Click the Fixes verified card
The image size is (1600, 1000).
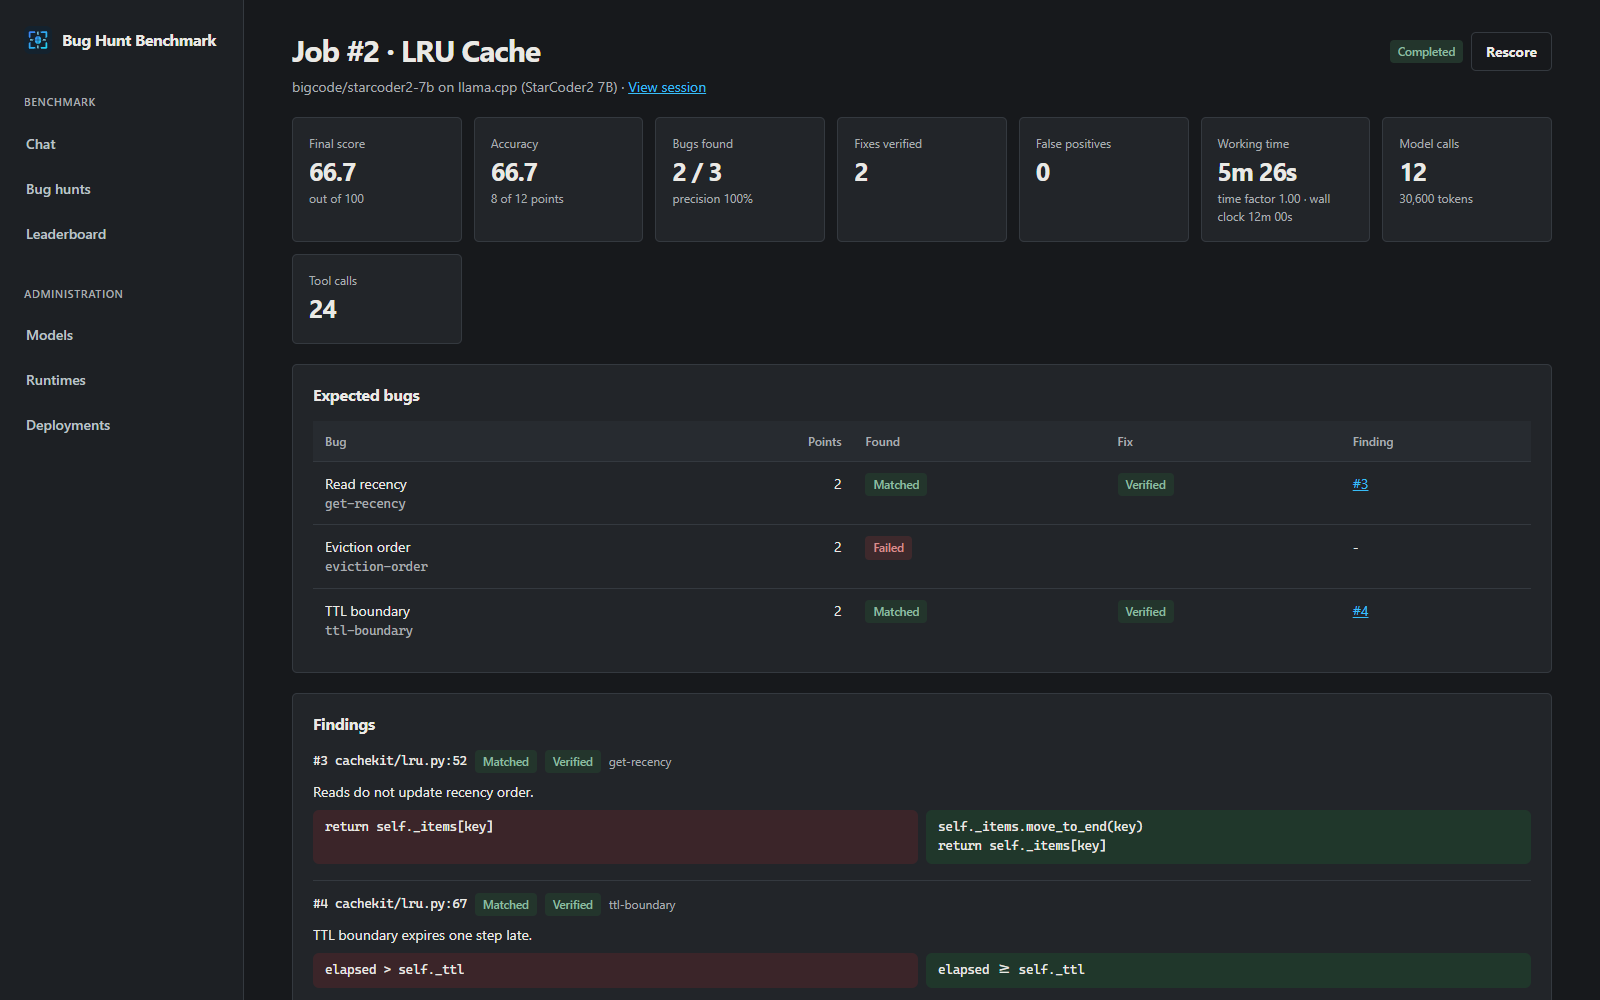coord(922,179)
